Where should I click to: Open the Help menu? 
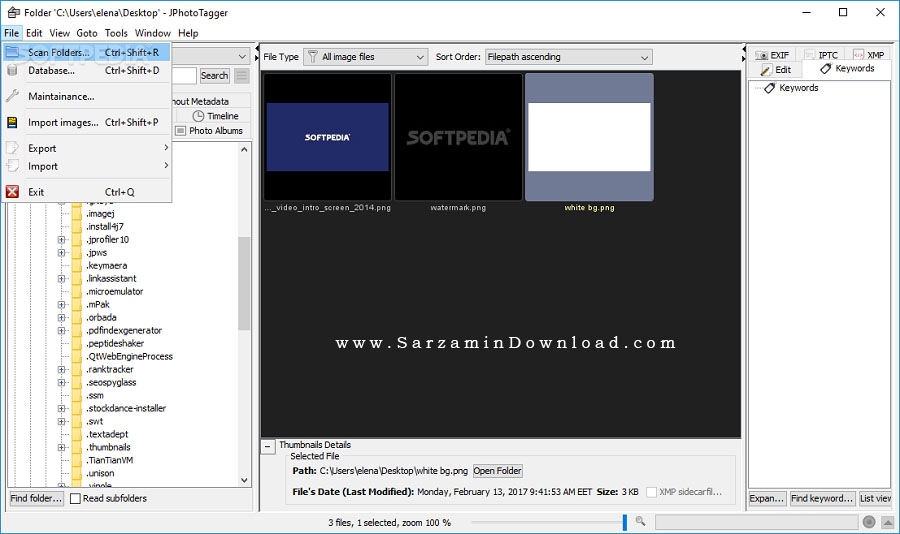(x=188, y=33)
